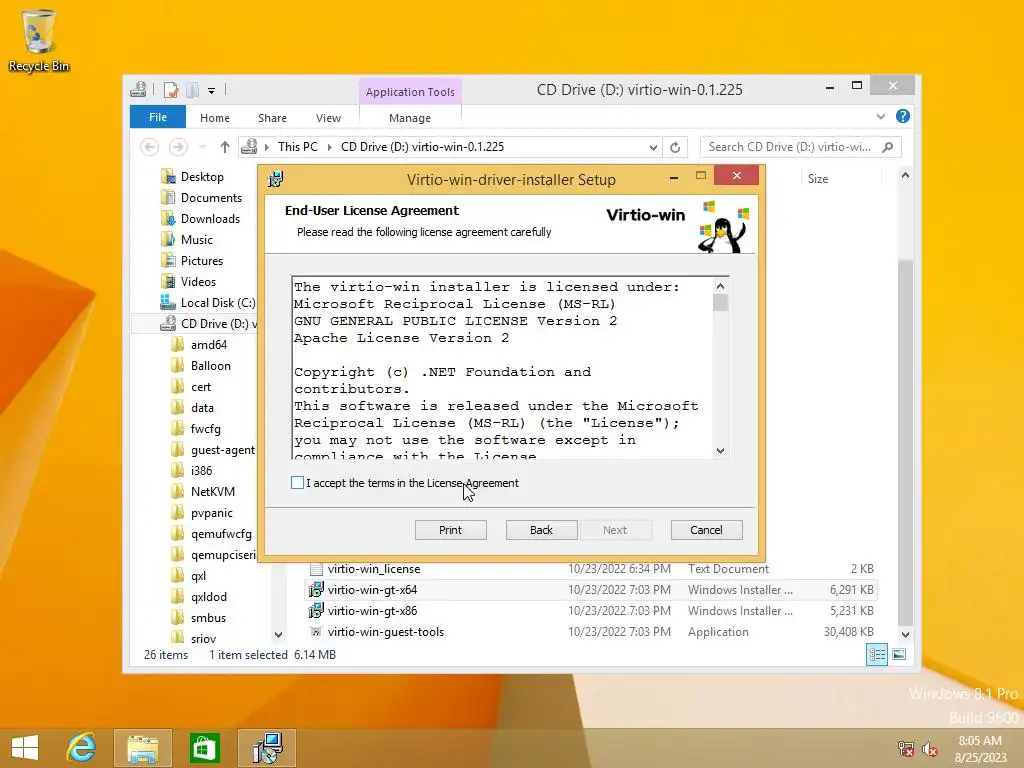Click the guest-agent folder icon
This screenshot has width=1024, height=768.
coord(178,450)
